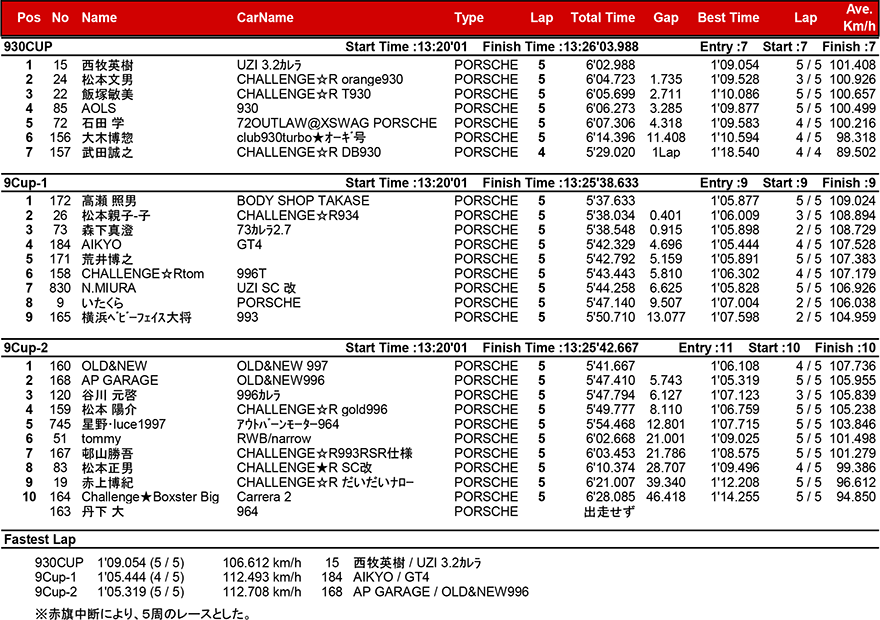Viewport: 880px width, 620px height.
Task: Click the "Ave. Km/h" column header
Action: [859, 17]
